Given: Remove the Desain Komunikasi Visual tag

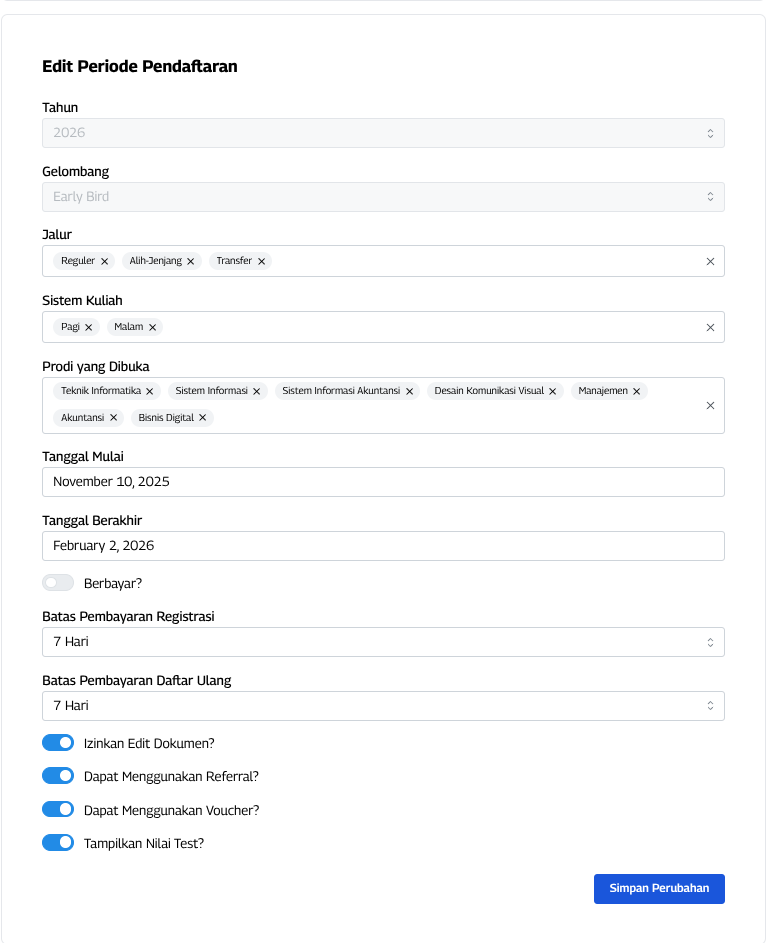Looking at the screenshot, I should (552, 392).
